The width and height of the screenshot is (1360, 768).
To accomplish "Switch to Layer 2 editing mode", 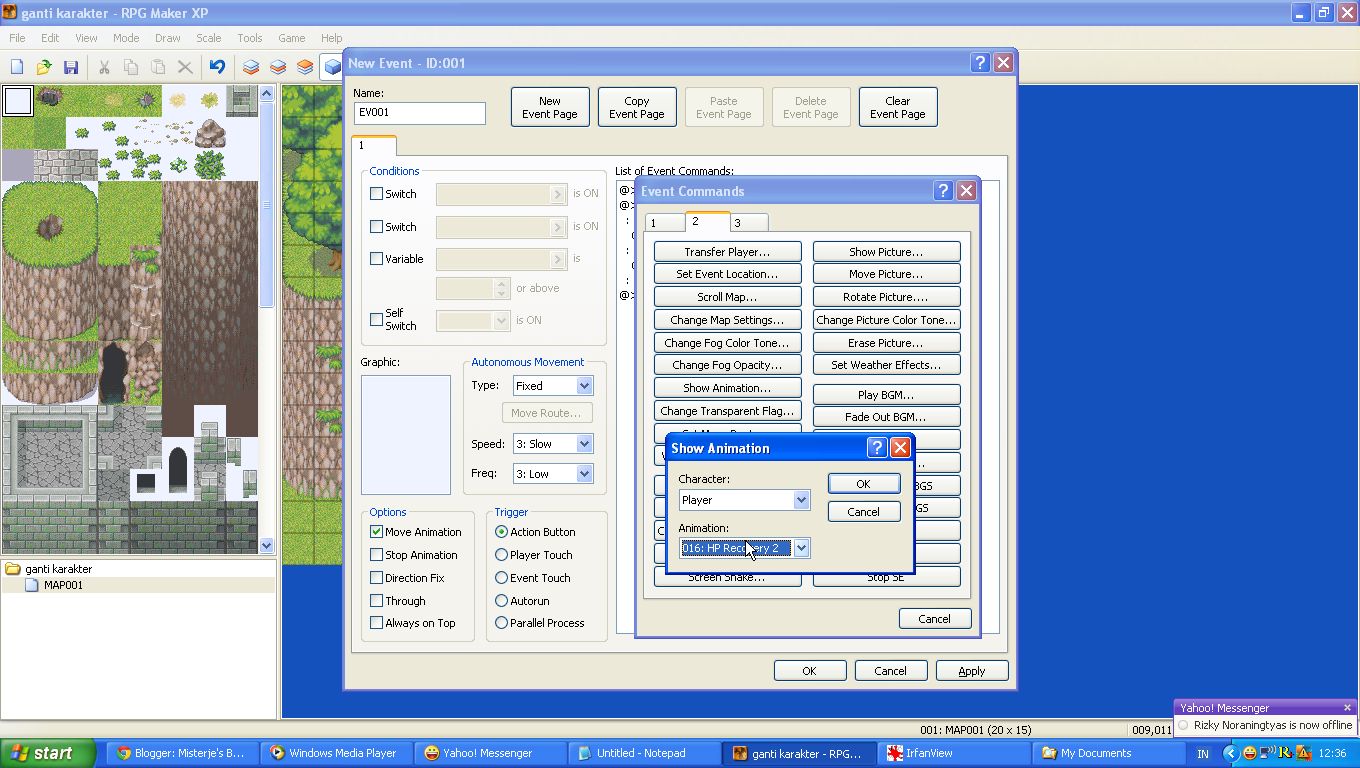I will coord(277,66).
